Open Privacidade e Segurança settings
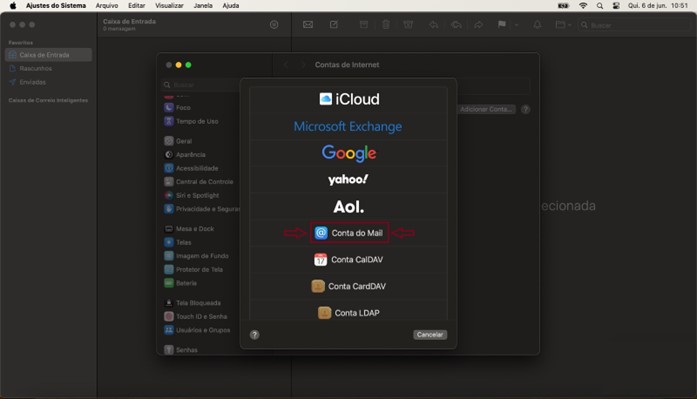This screenshot has width=697, height=399. (x=201, y=209)
